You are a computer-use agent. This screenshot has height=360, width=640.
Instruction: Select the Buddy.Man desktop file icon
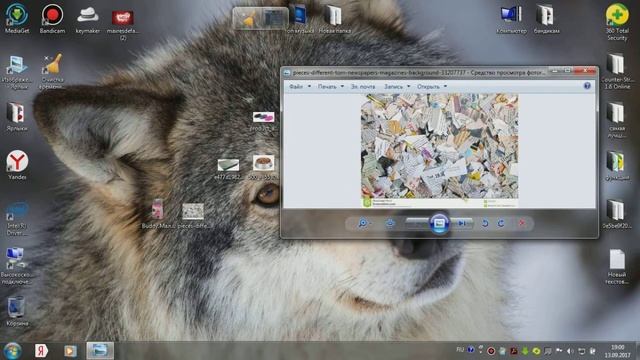tap(158, 214)
